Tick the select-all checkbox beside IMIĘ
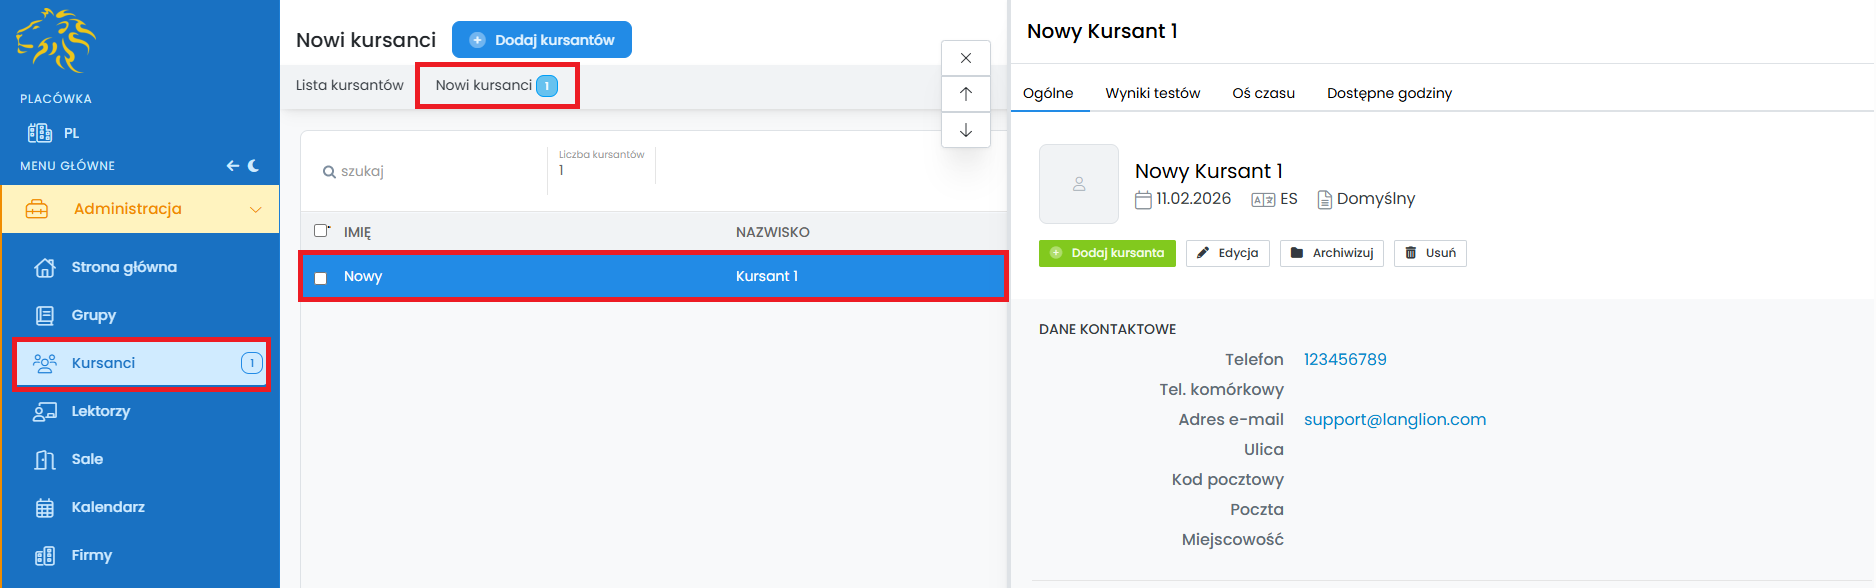Screen dimensions: 1876x588 (321, 231)
